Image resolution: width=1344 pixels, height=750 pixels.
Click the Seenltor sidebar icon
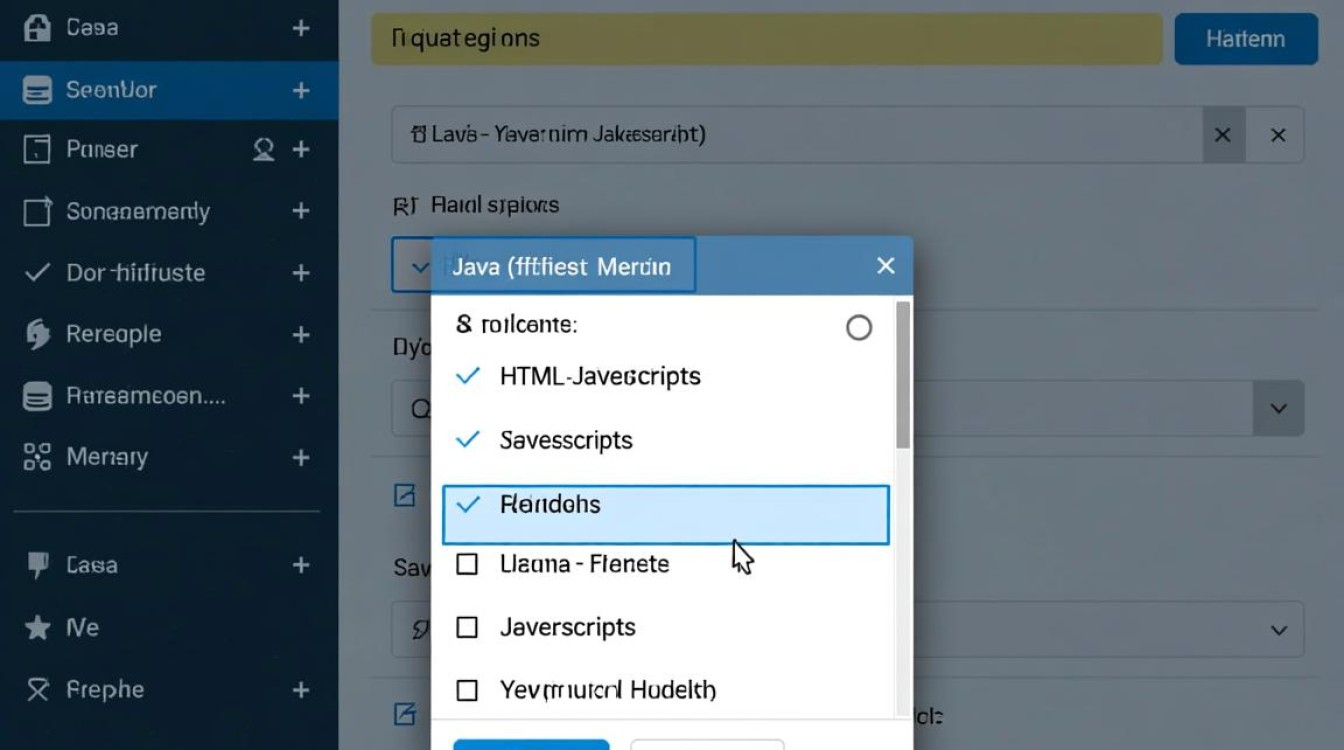[37, 91]
